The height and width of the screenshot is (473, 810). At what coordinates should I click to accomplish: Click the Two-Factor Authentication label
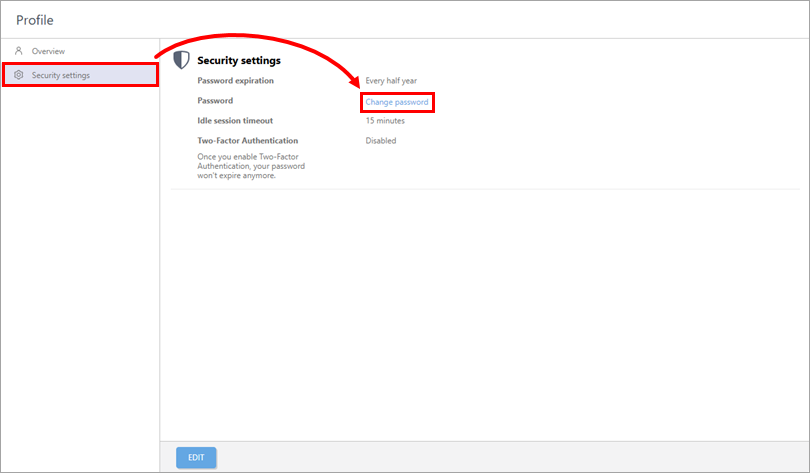(247, 140)
